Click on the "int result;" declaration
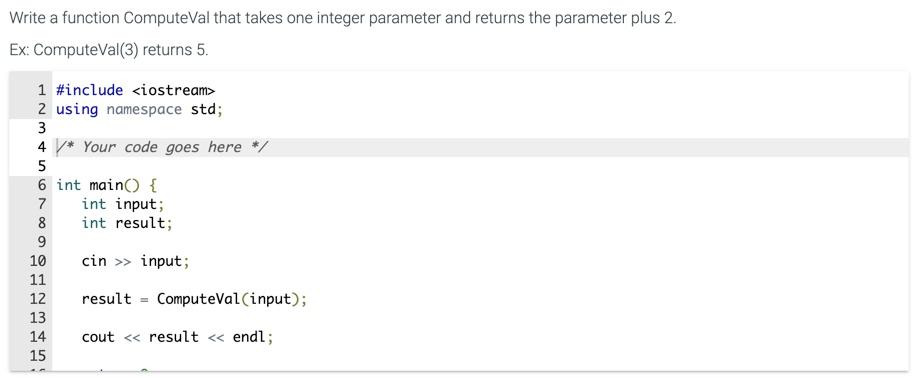The image size is (916, 377). click(127, 223)
